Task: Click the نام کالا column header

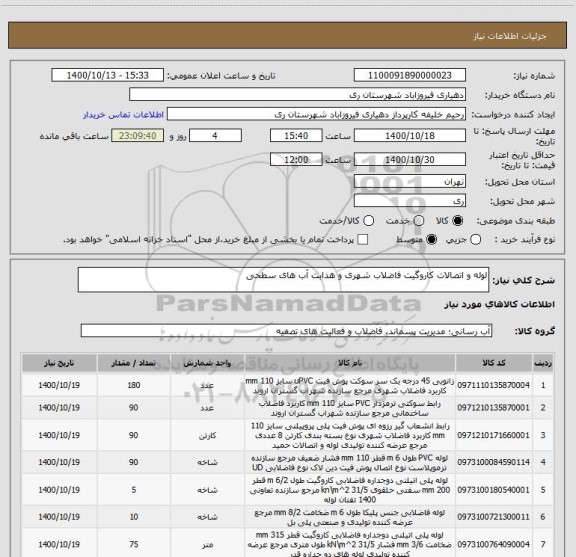Action: pos(350,363)
